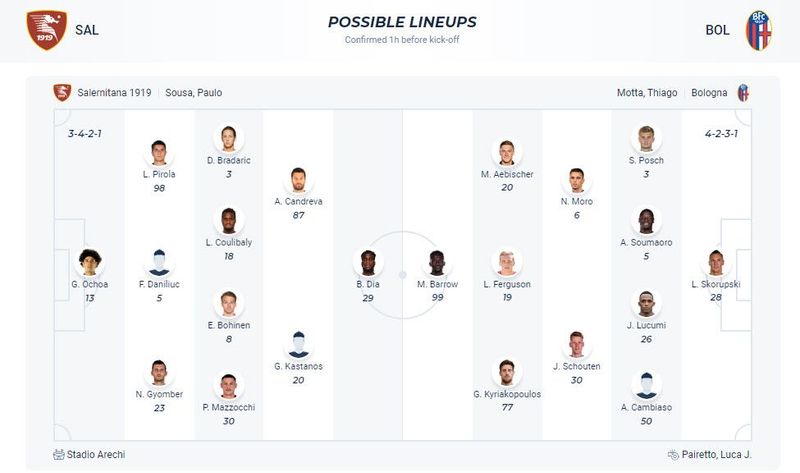The width and height of the screenshot is (800, 473).
Task: Click coach name Sousa, Paulo
Action: pyautogui.click(x=193, y=93)
